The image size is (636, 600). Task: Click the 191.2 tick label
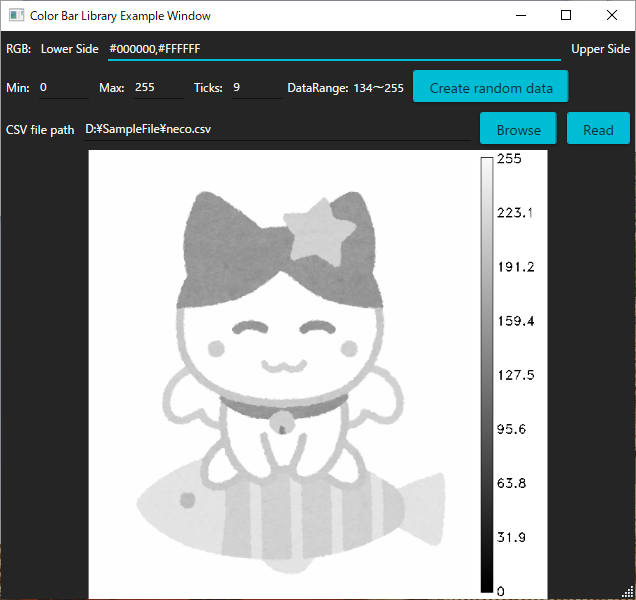point(516,267)
